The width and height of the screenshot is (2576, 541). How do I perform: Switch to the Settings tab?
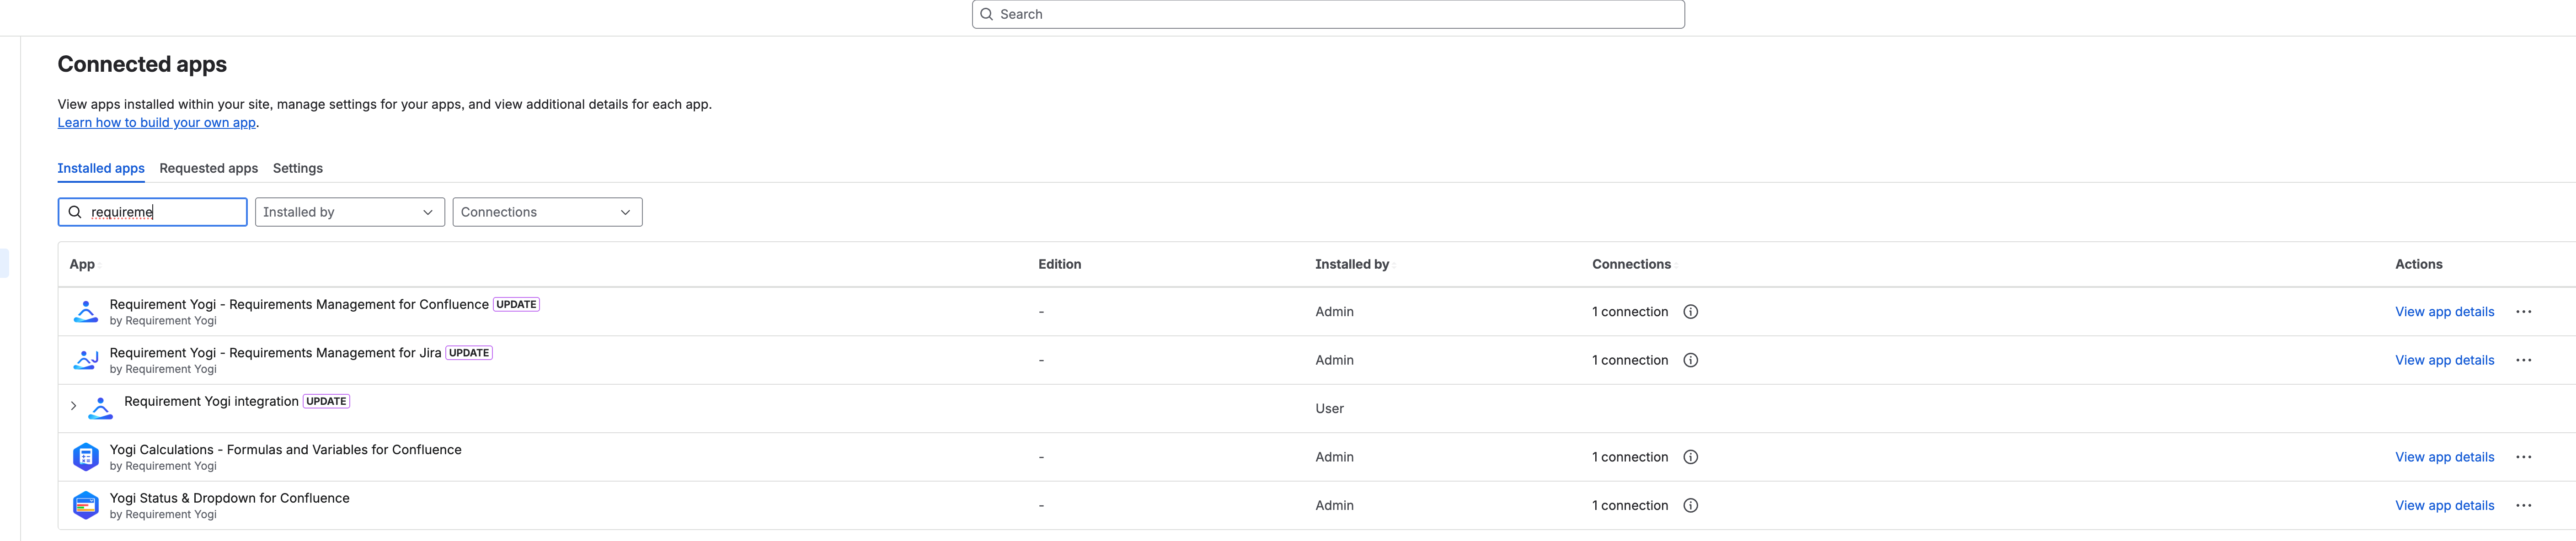click(298, 168)
